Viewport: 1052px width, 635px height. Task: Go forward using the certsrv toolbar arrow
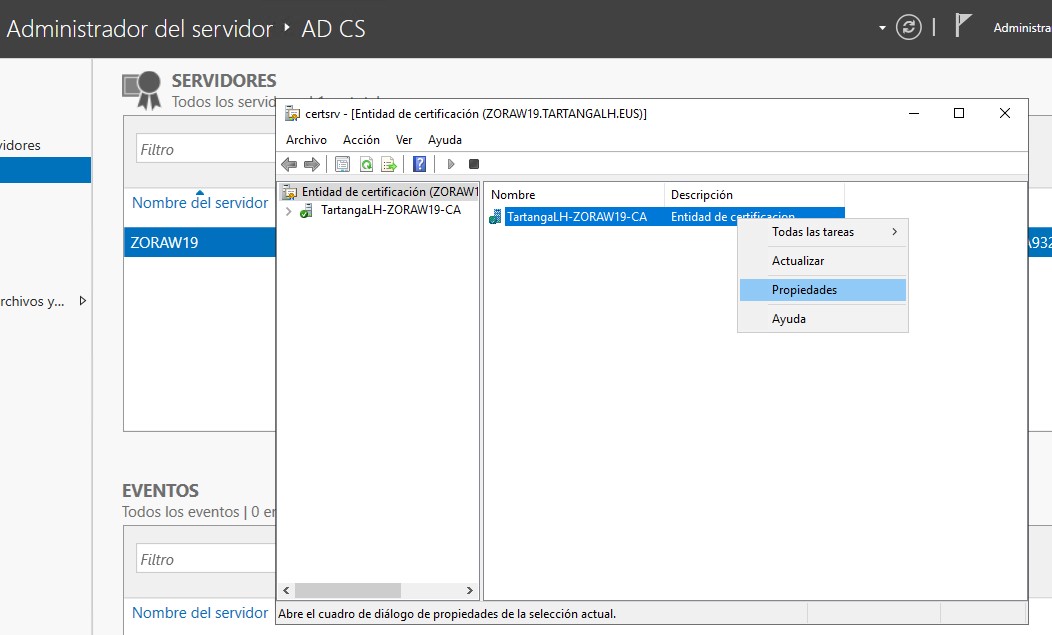[312, 164]
